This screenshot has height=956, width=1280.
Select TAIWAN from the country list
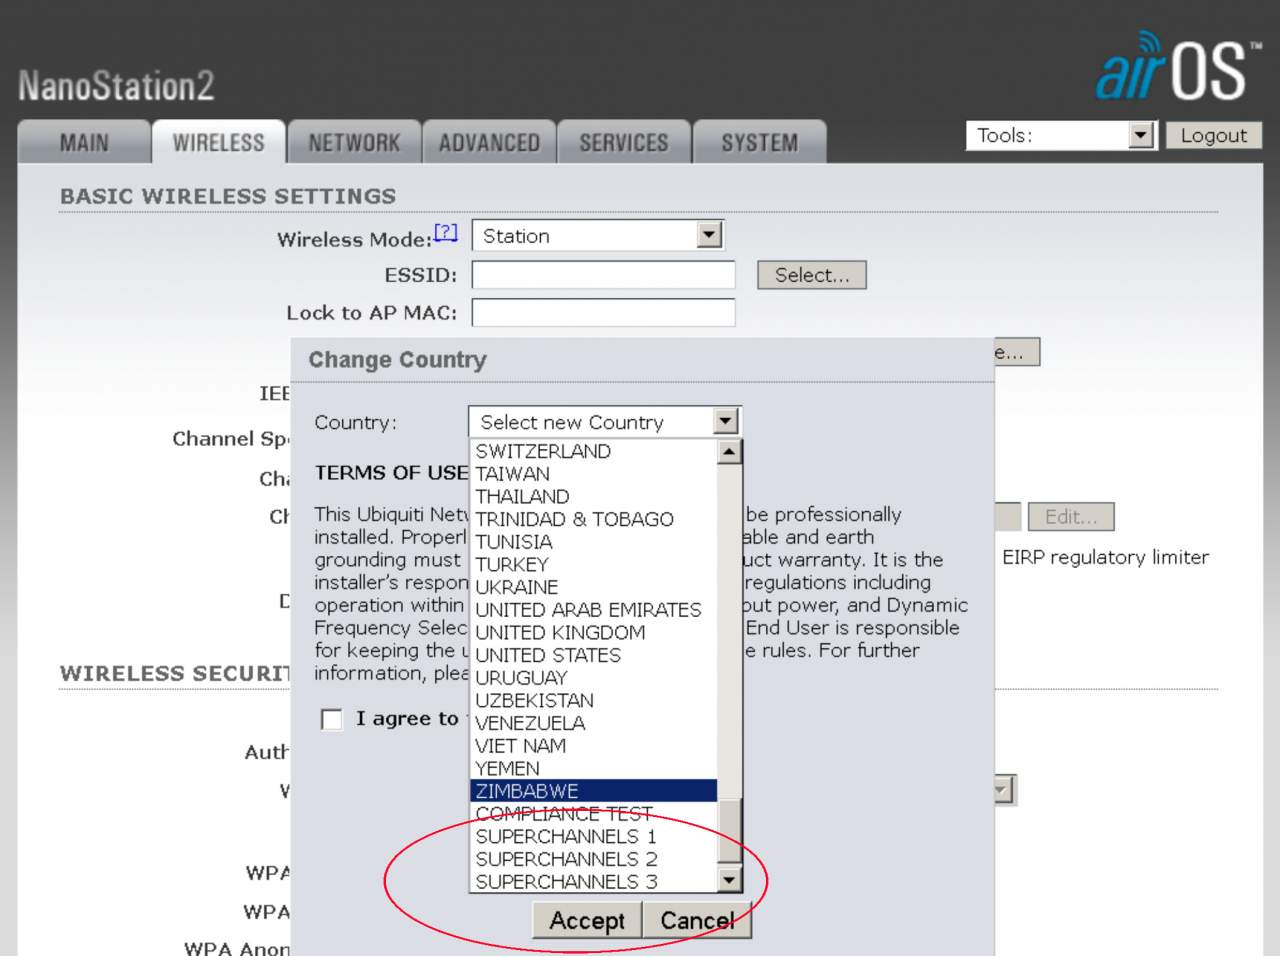coord(594,474)
